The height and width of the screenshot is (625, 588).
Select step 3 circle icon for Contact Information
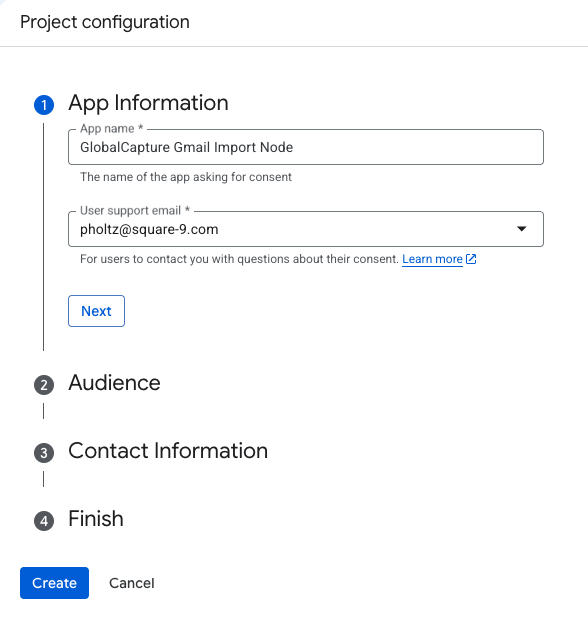point(44,453)
